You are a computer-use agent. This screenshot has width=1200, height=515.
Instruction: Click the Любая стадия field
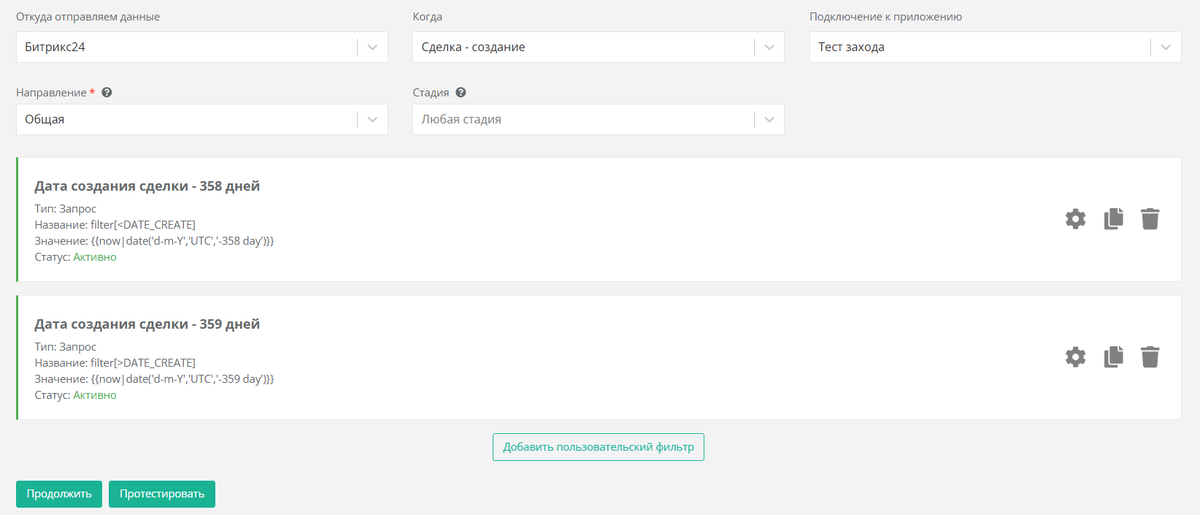pyautogui.click(x=598, y=119)
